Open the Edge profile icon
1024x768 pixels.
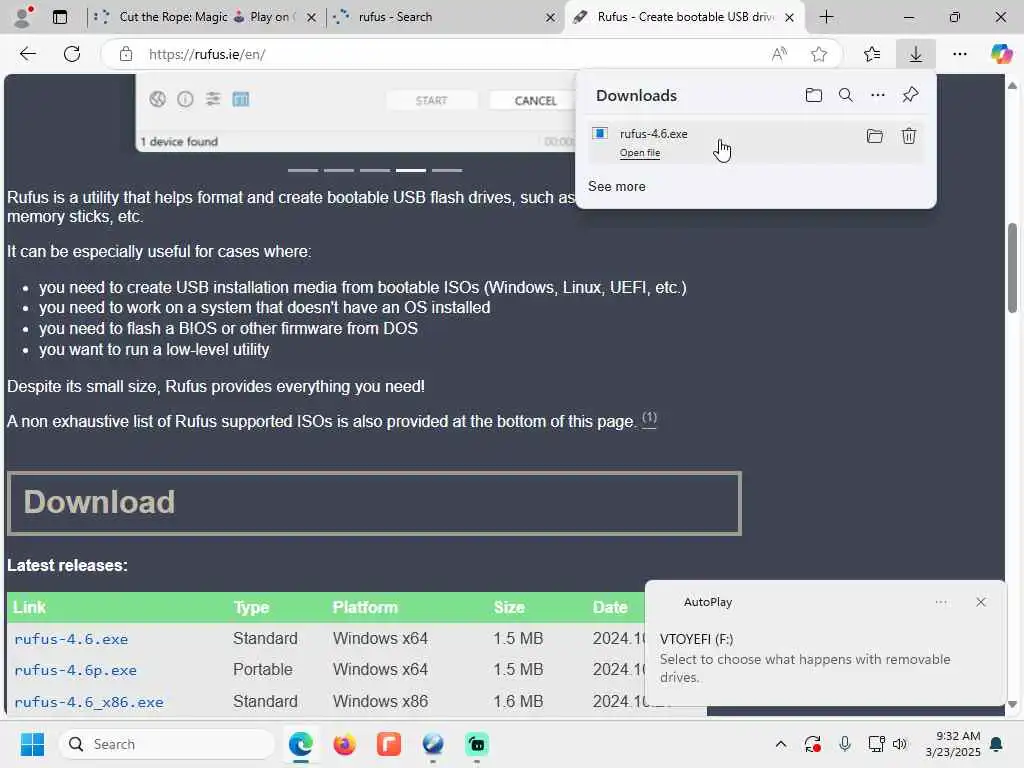[x=23, y=17]
